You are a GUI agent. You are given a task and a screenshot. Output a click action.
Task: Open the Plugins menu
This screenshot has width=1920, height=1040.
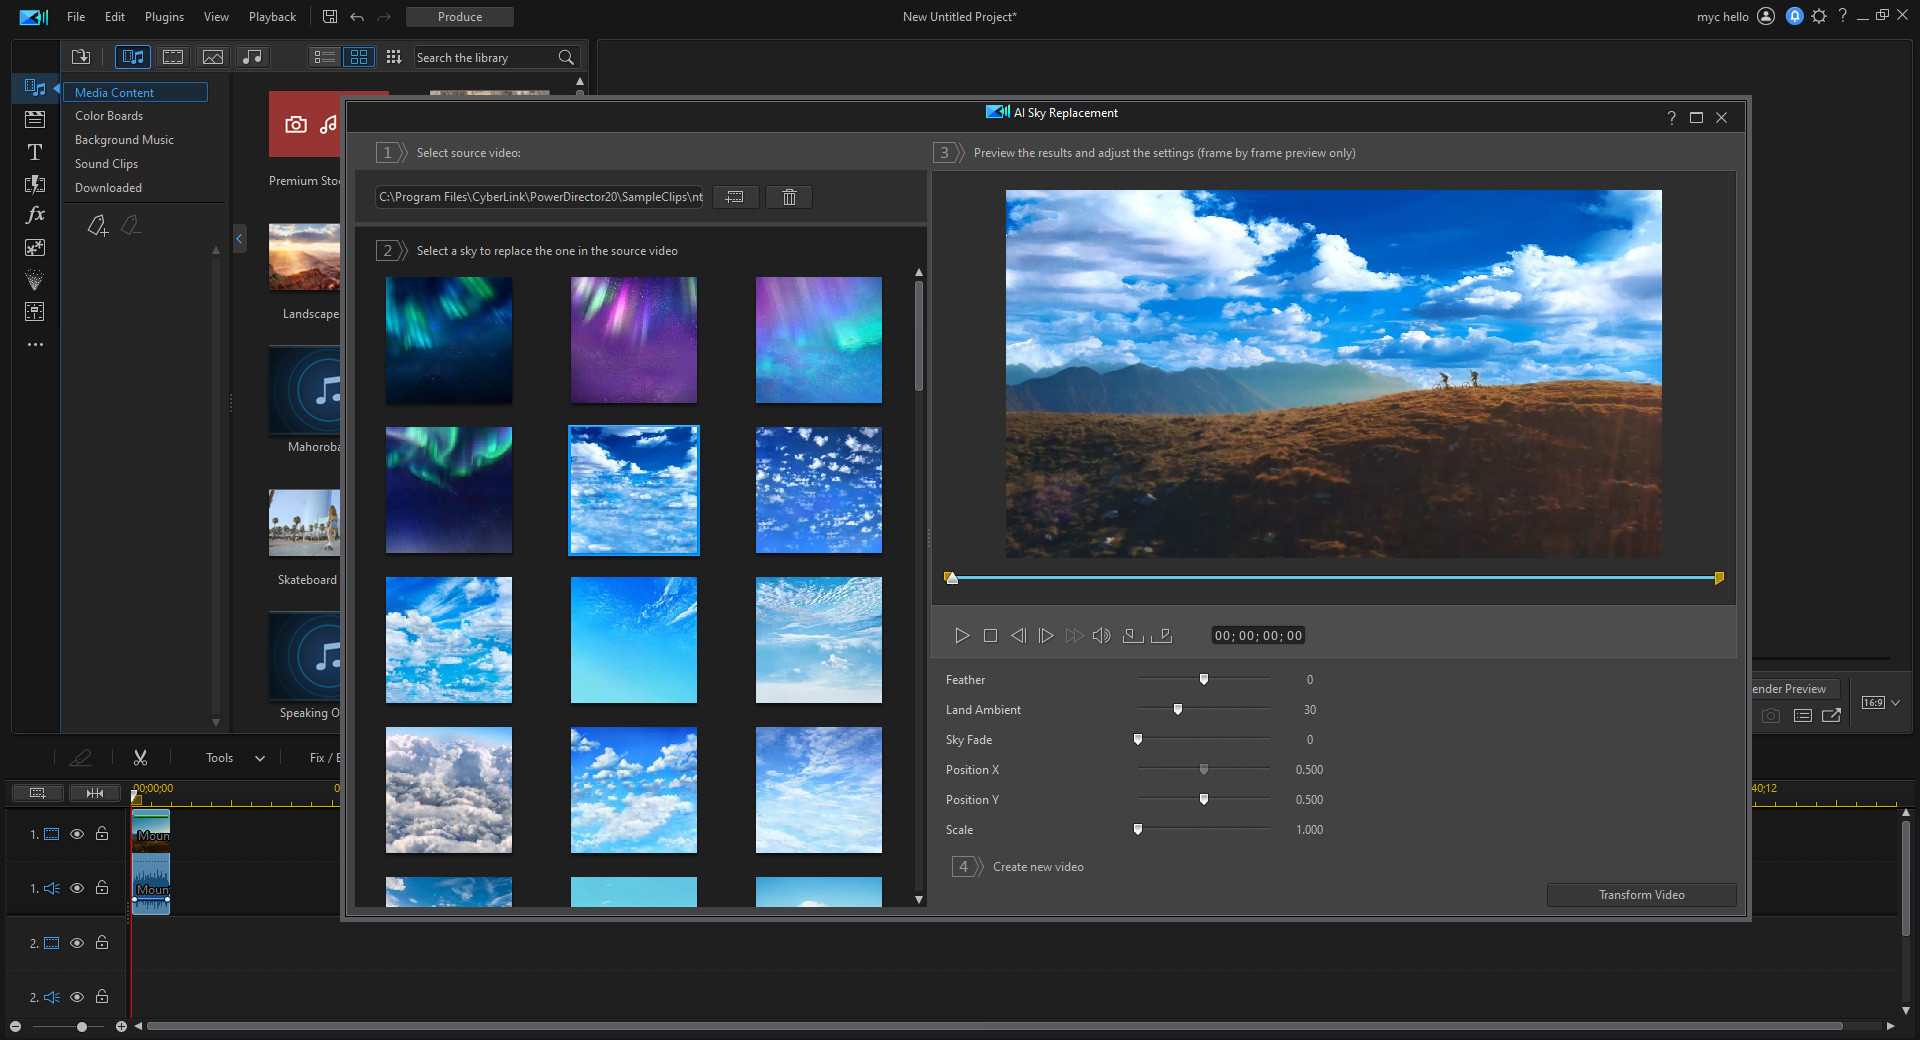(163, 17)
